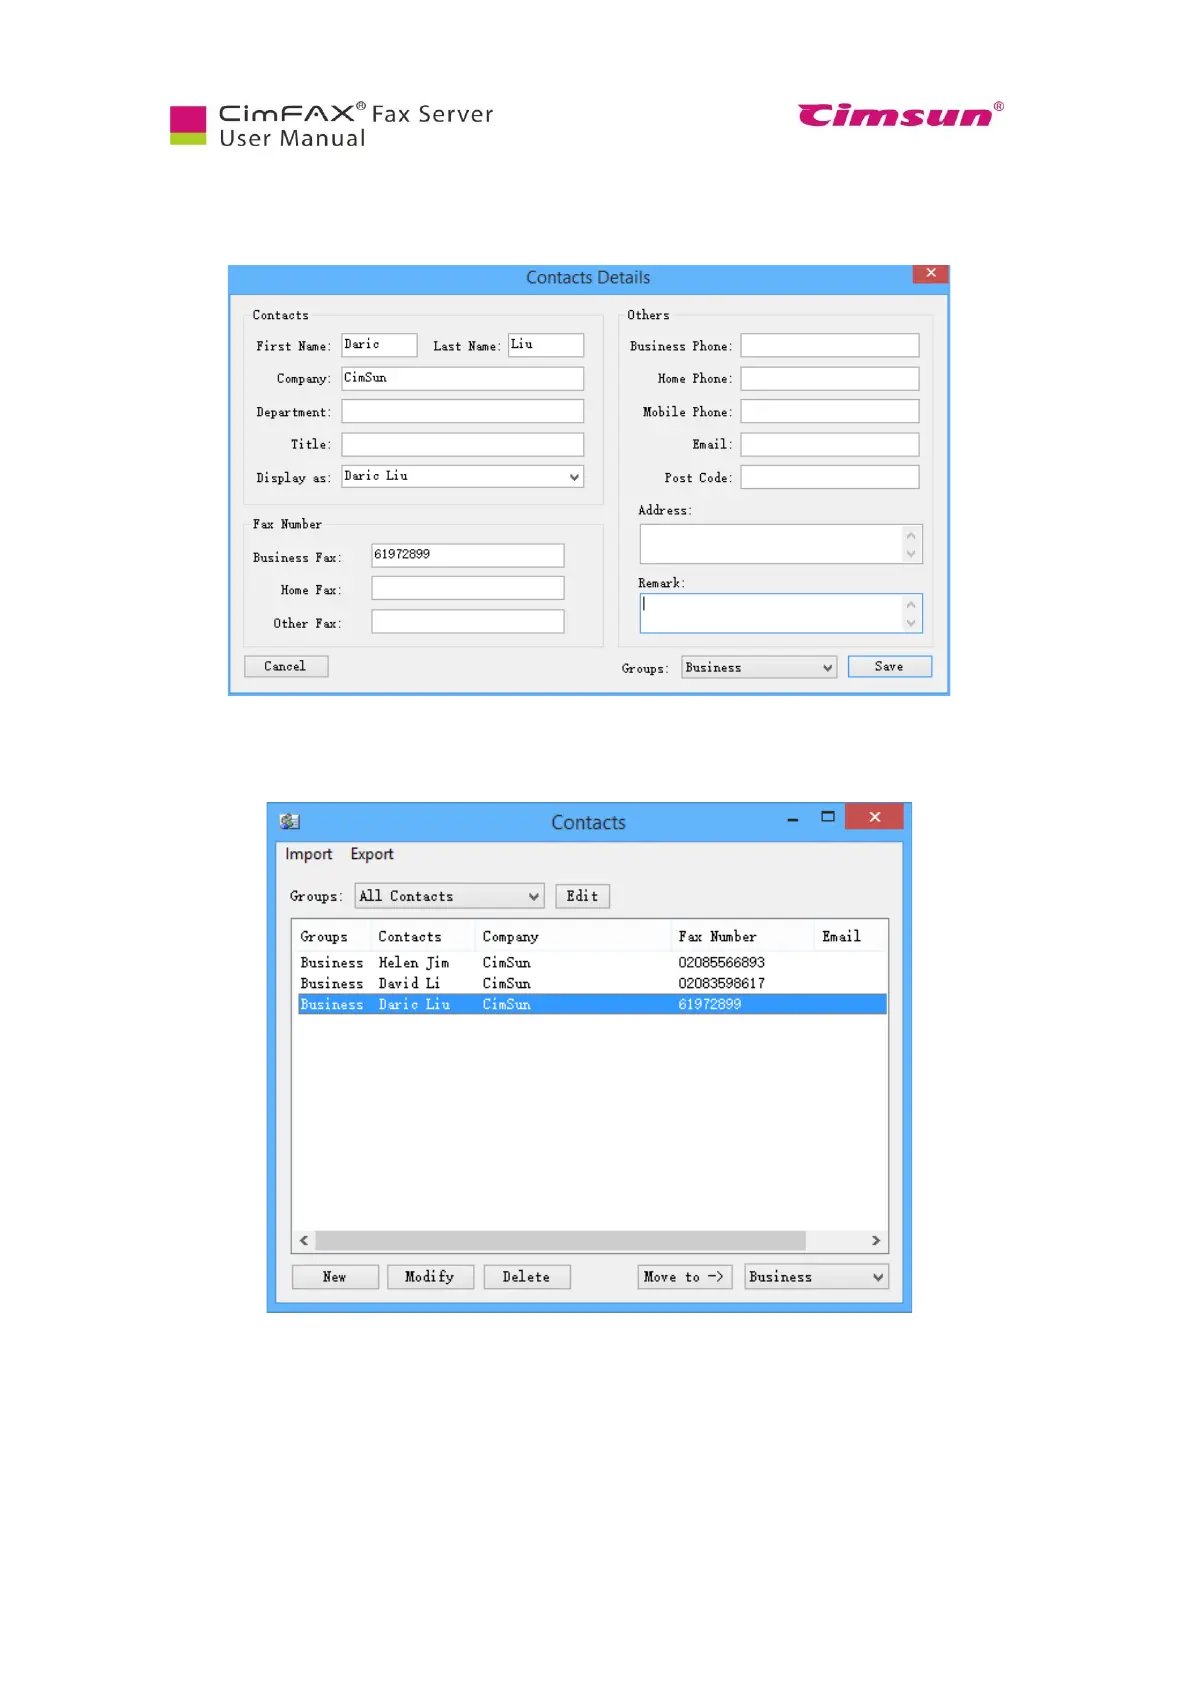The width and height of the screenshot is (1191, 1684).
Task: Click the Last Name field
Action: (x=546, y=345)
